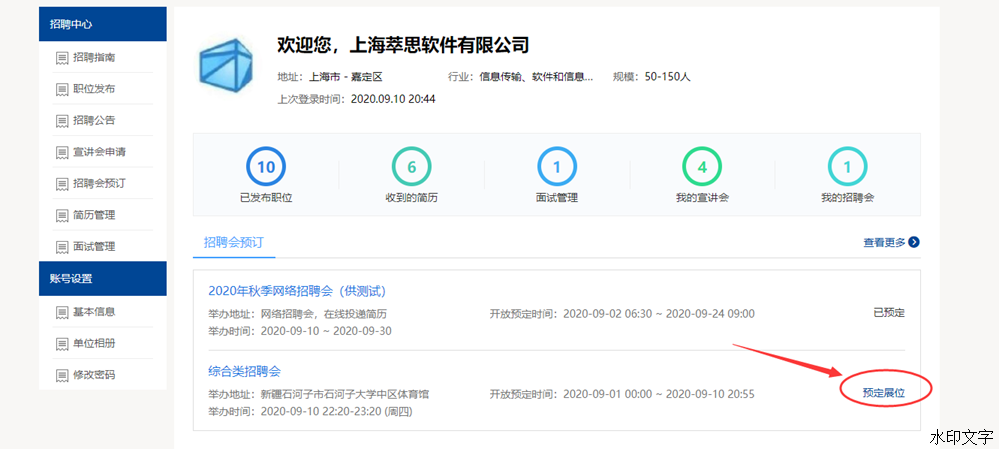The image size is (999, 449).
Task: Click the icon beside 招聘公告
Action: pyautogui.click(x=62, y=121)
